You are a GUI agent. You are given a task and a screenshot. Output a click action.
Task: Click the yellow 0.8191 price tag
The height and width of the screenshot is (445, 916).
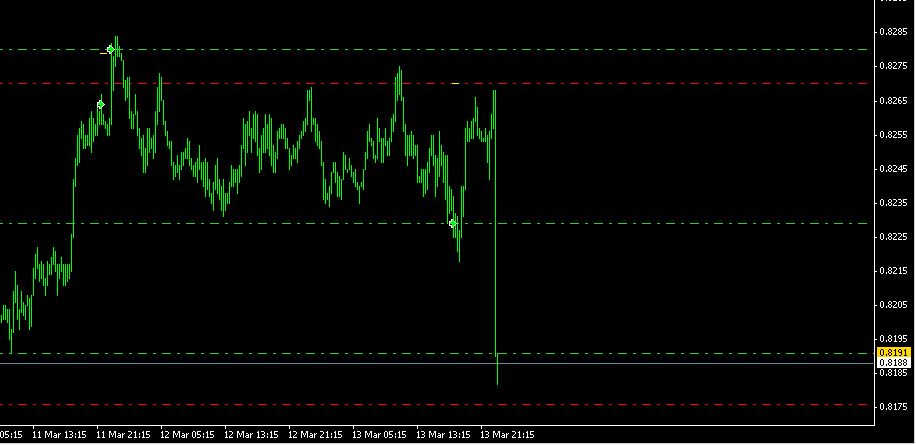tap(894, 353)
